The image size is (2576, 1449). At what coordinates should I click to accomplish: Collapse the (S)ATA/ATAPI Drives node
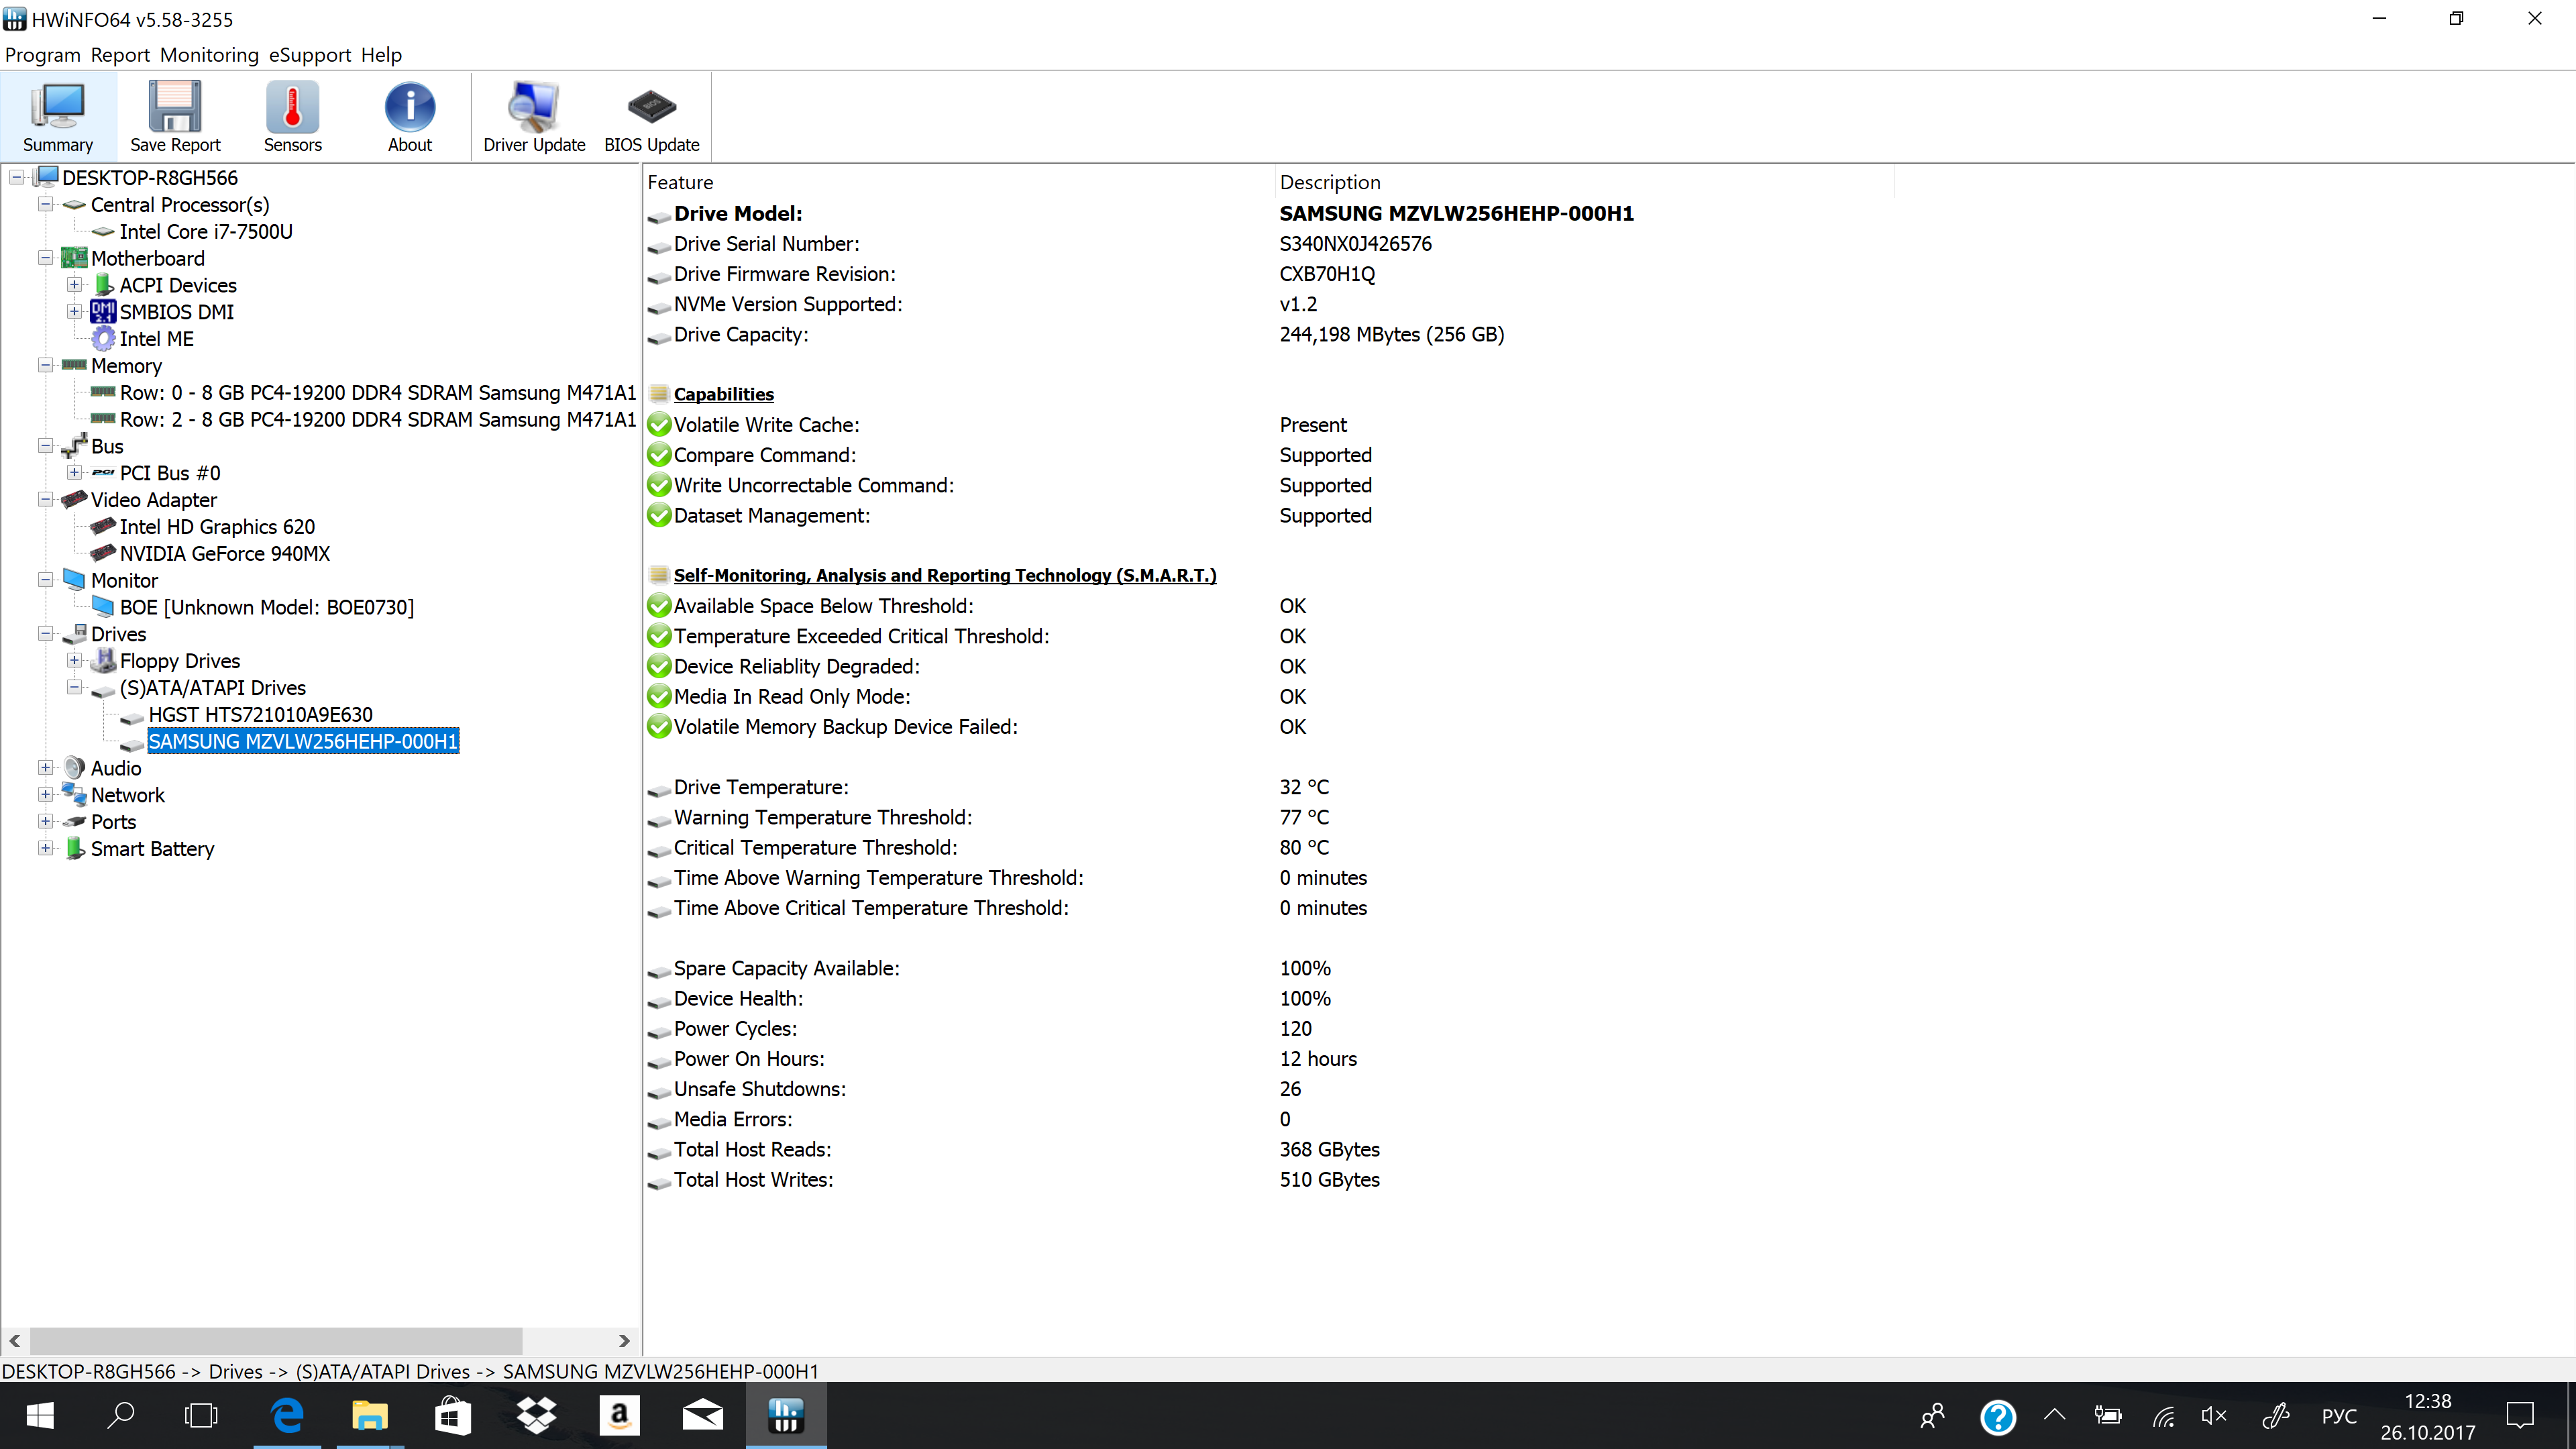74,687
